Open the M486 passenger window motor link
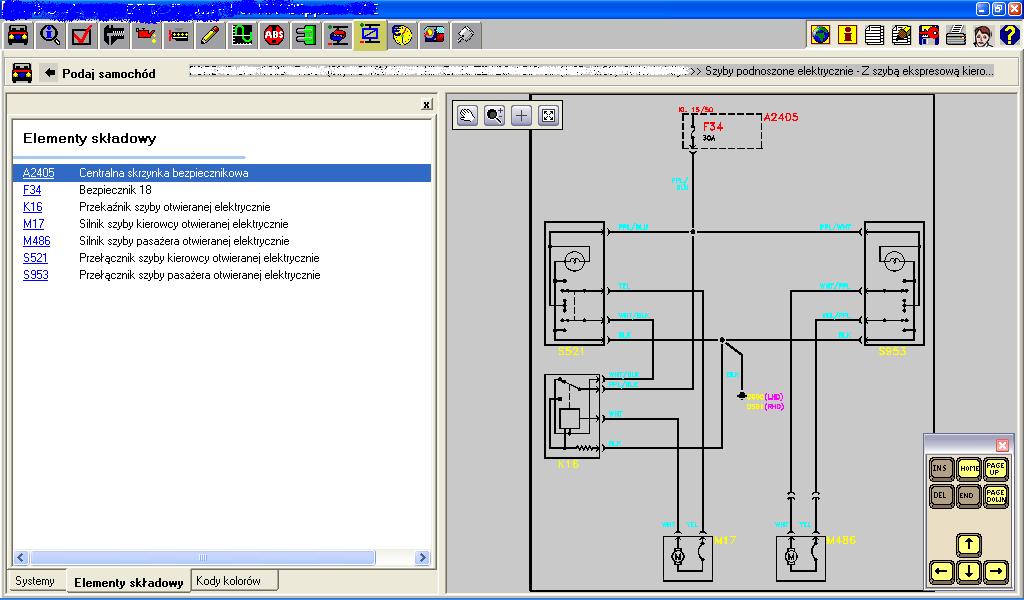This screenshot has height=600, width=1024. (x=36, y=241)
